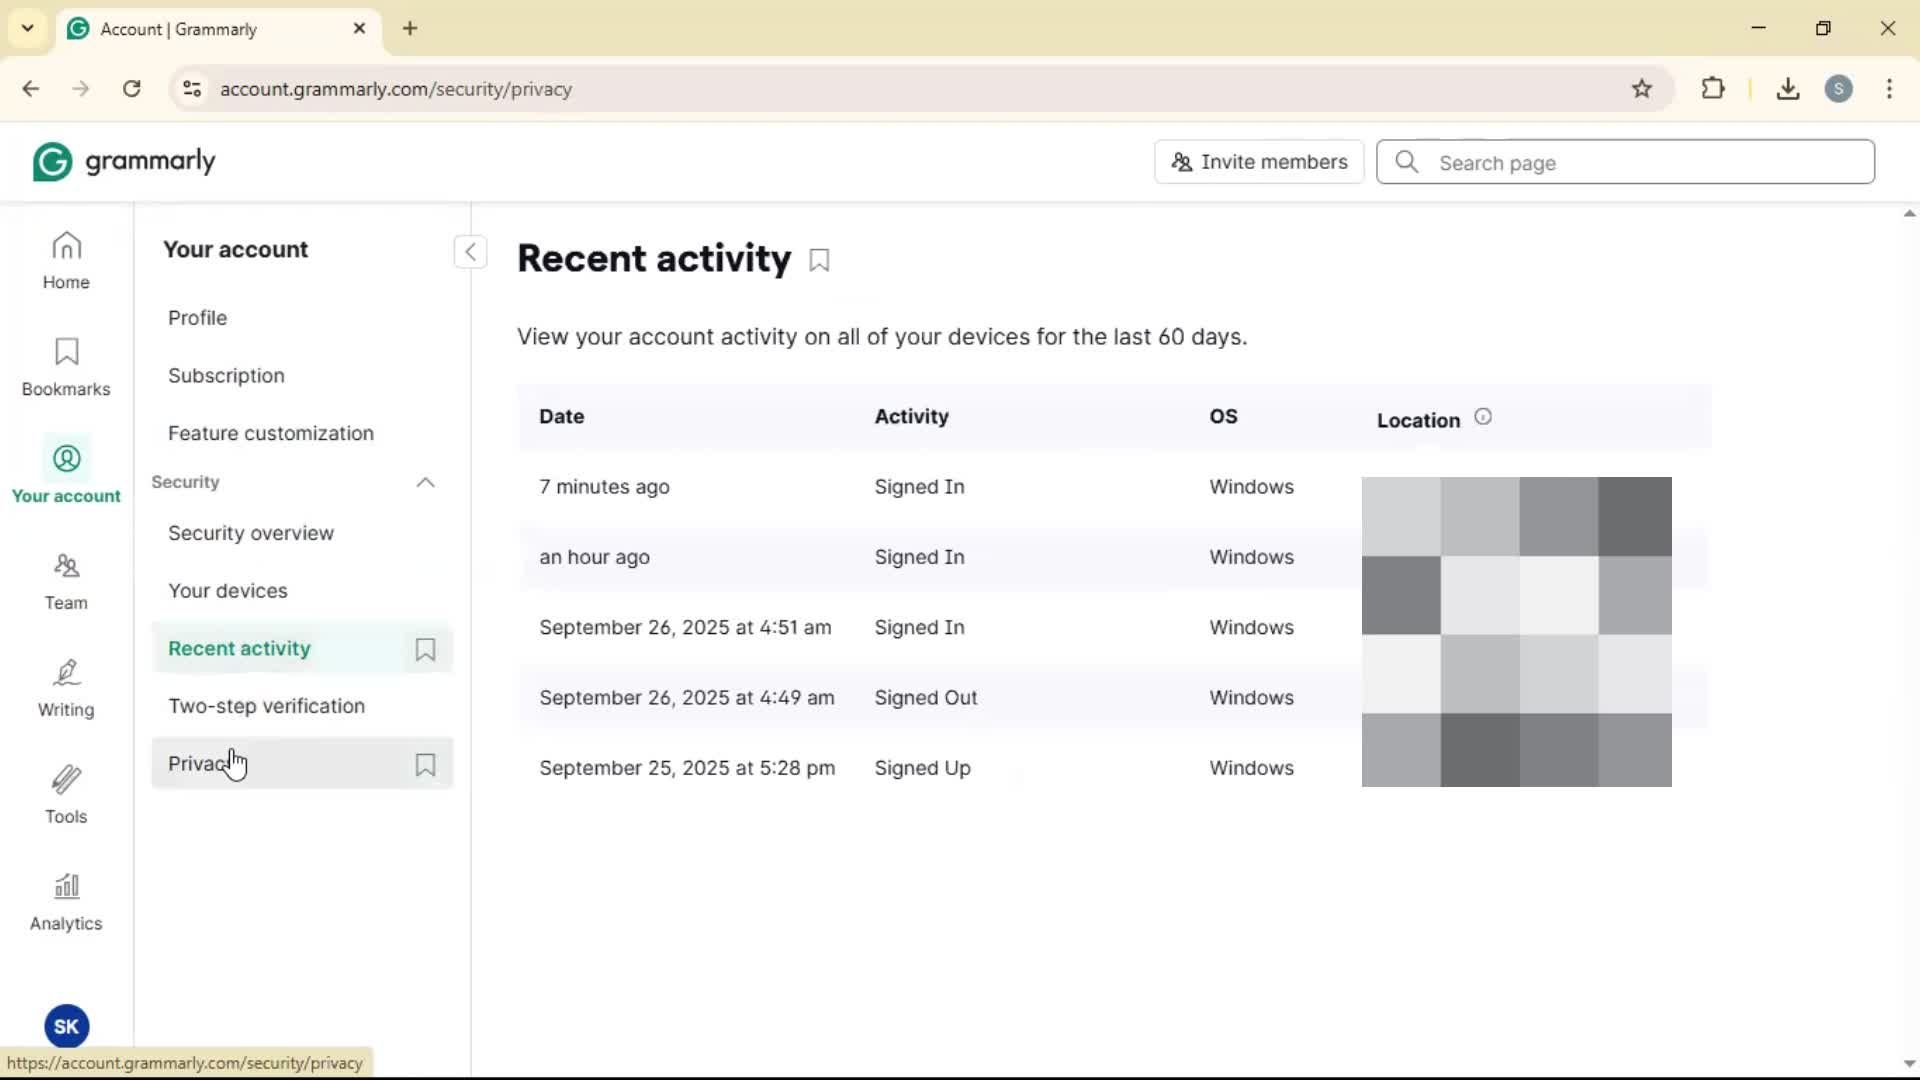This screenshot has width=1920, height=1080.
Task: Open the Tools sidebar icon
Action: pos(66,795)
